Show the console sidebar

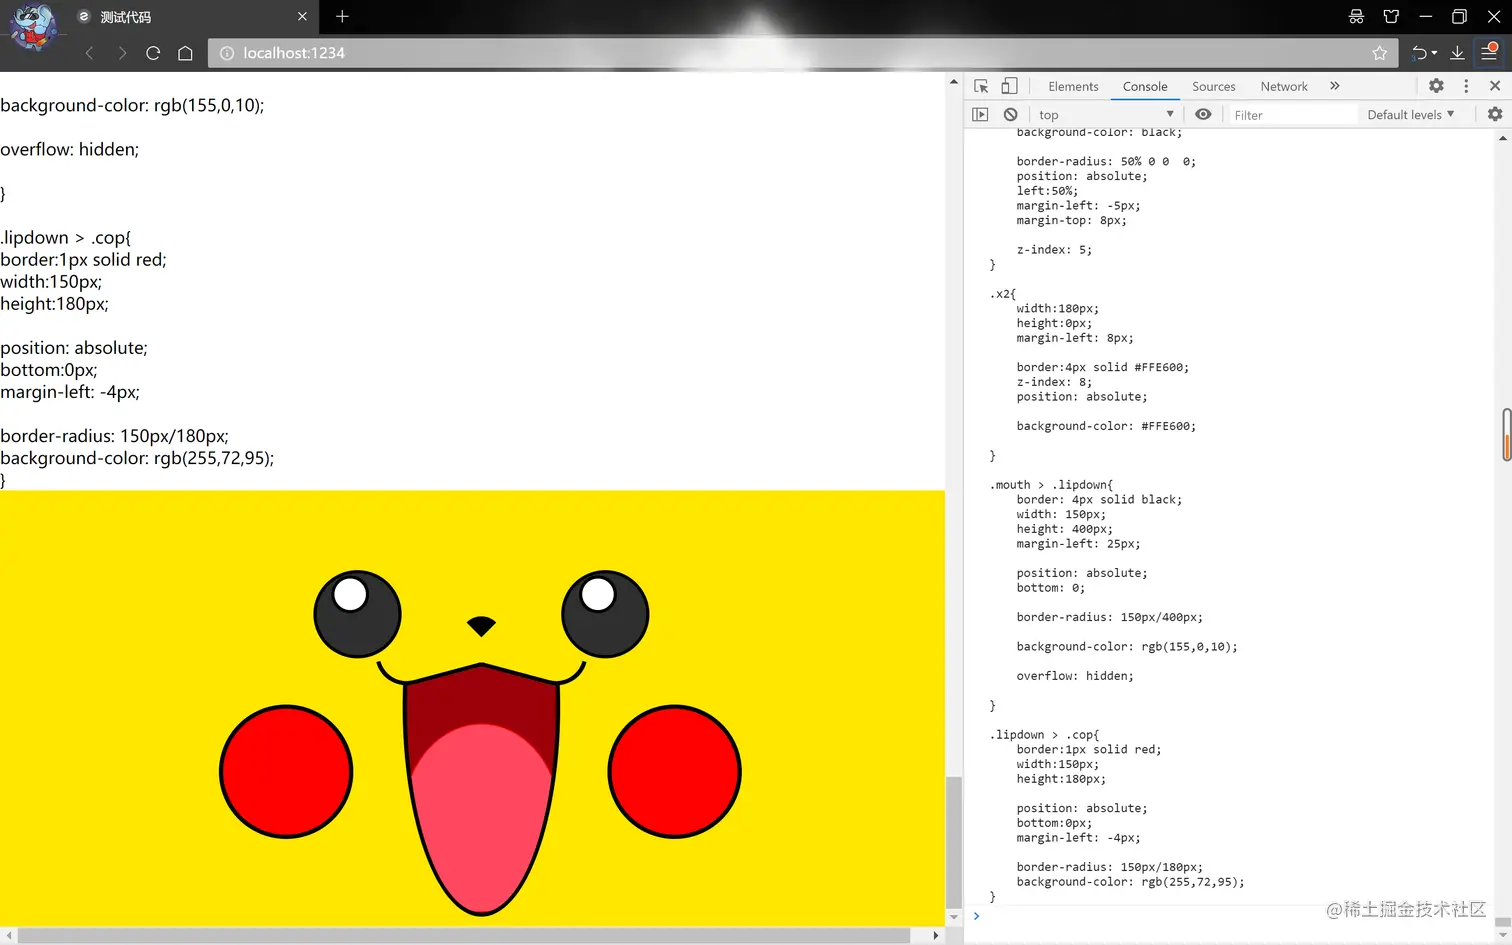click(980, 115)
